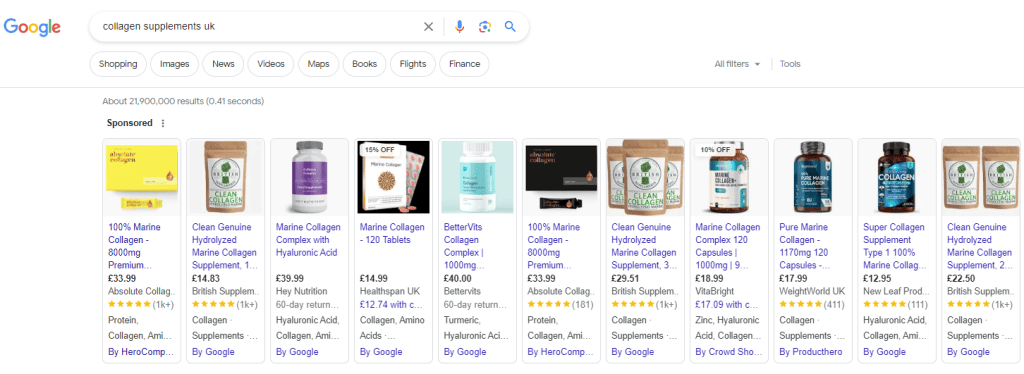1024x374 pixels.
Task: Switch to the Images tab
Action: click(x=174, y=64)
